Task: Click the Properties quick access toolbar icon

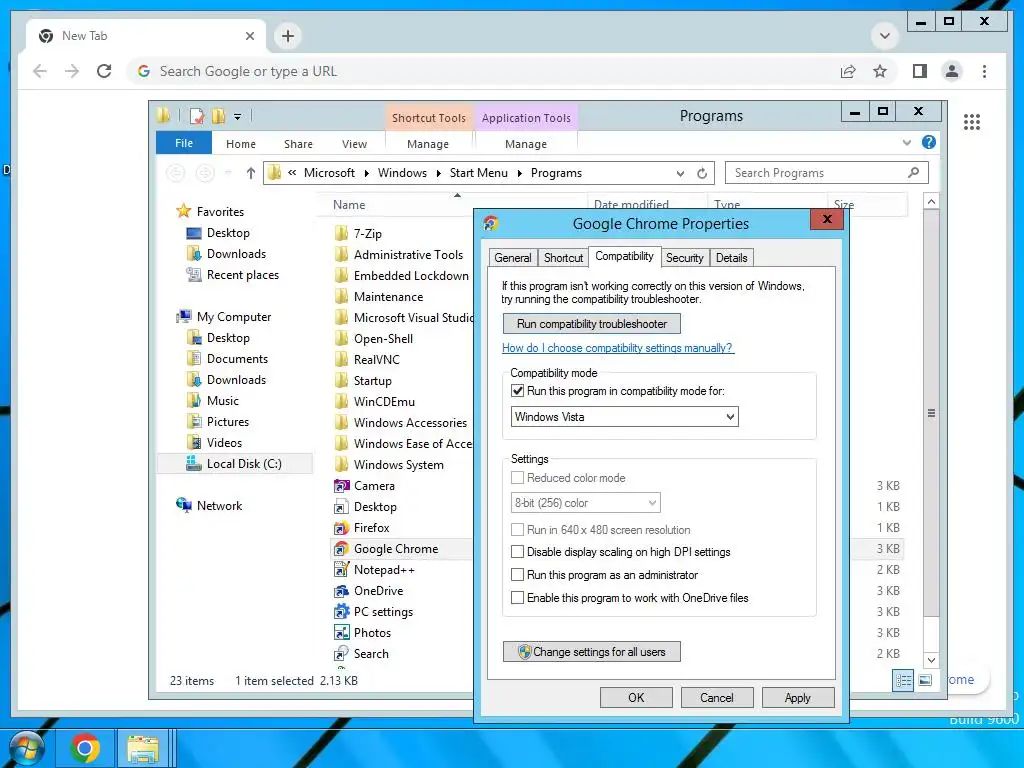Action: point(197,116)
